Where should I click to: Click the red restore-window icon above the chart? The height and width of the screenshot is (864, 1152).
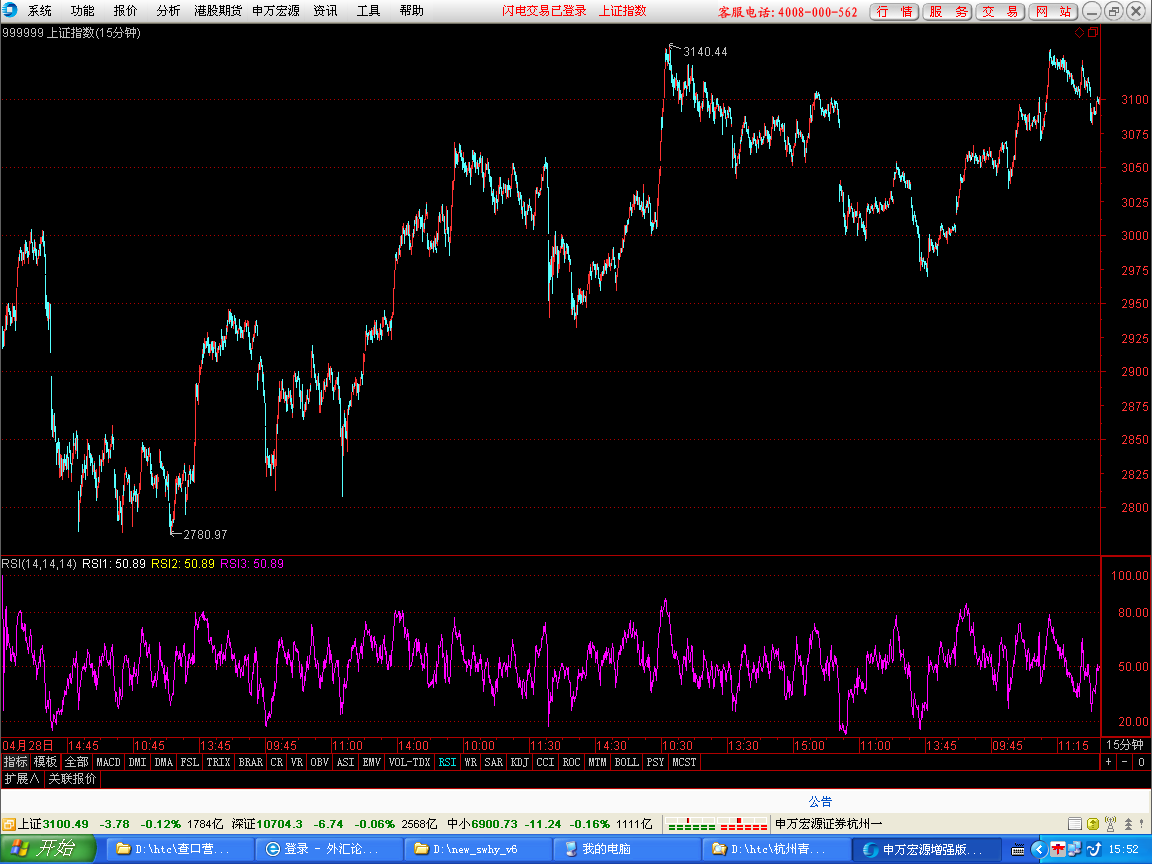[1093, 32]
